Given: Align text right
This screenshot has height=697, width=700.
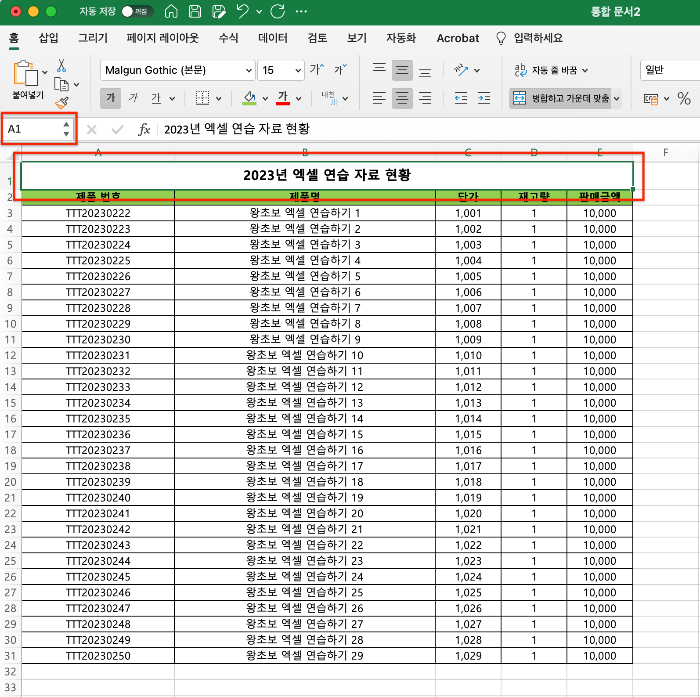Looking at the screenshot, I should [425, 98].
